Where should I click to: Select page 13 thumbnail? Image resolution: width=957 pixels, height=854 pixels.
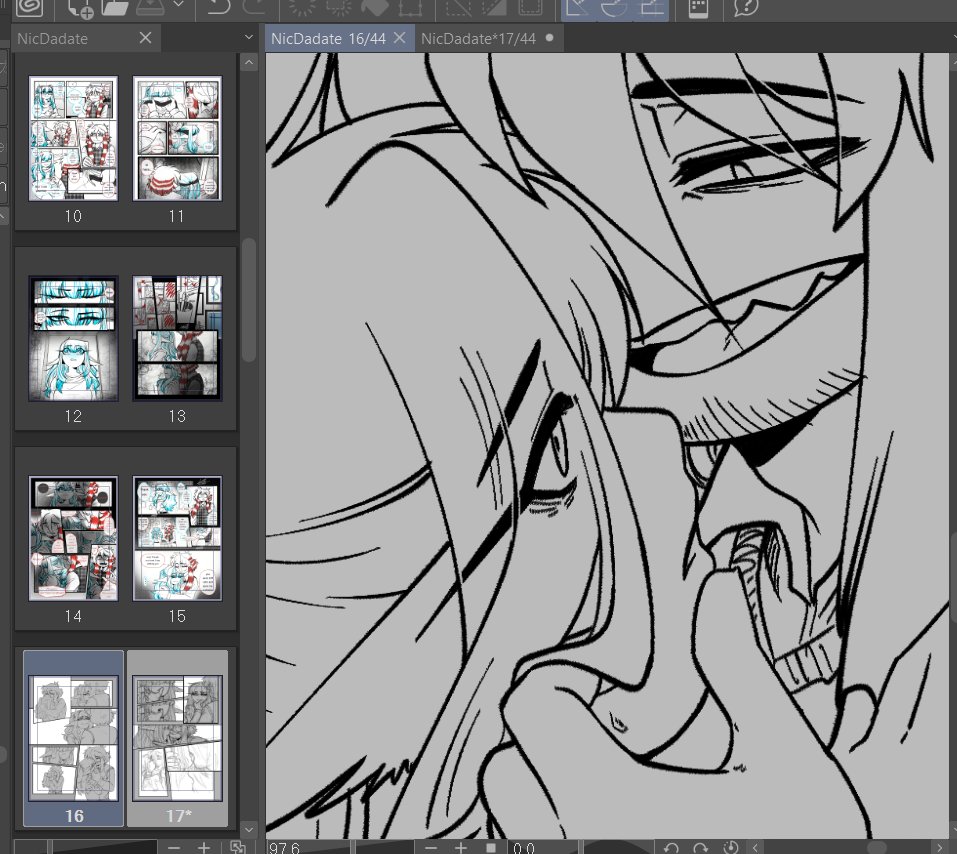tap(177, 338)
